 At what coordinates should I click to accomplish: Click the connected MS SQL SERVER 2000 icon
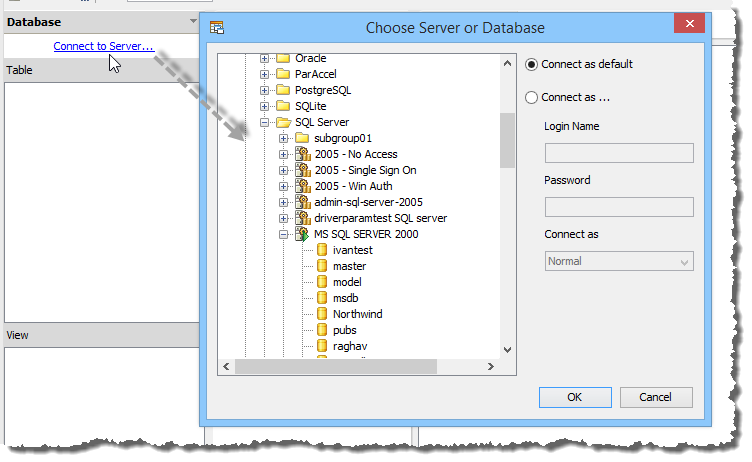[303, 234]
